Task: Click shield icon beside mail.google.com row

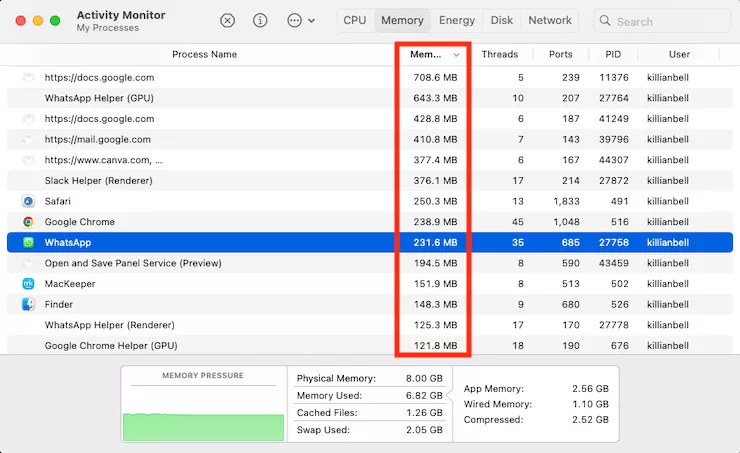Action: (x=28, y=139)
